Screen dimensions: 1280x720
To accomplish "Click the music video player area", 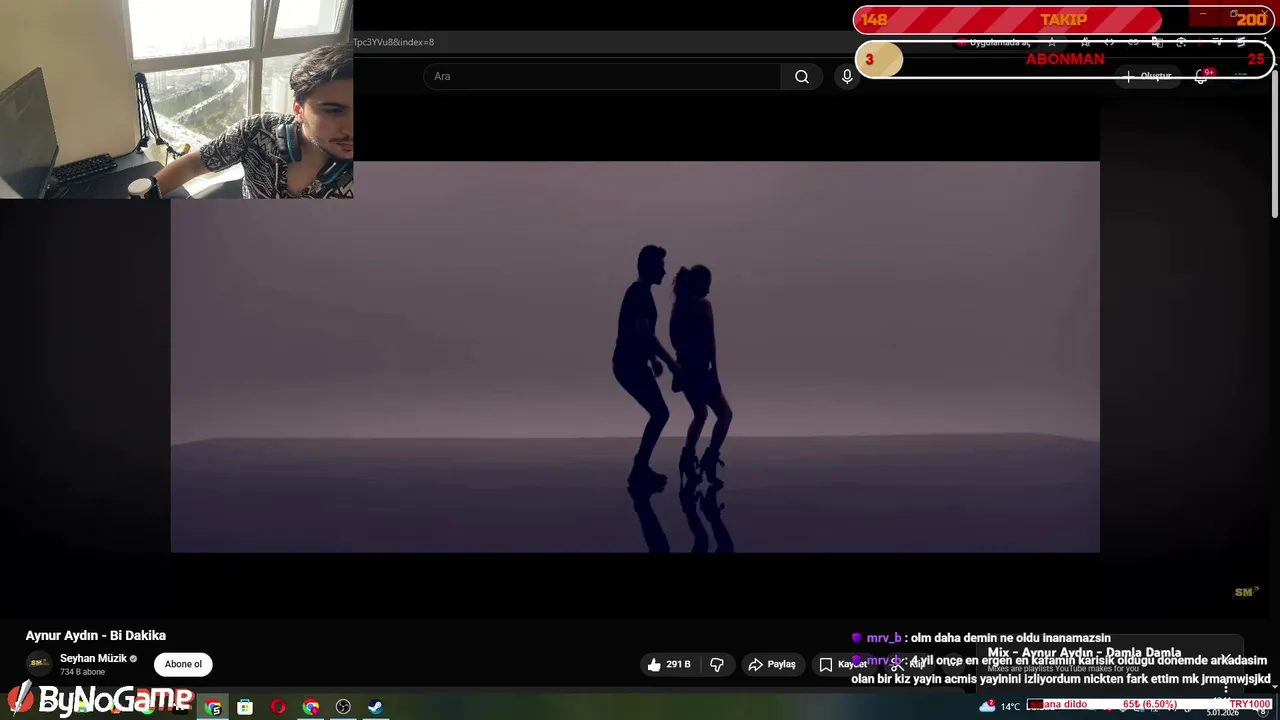I will (635, 357).
